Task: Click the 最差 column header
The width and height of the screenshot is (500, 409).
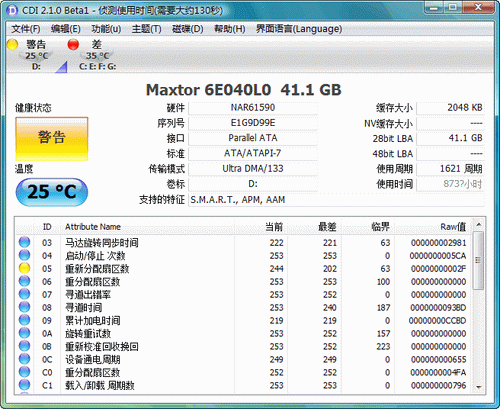Action: 314,227
